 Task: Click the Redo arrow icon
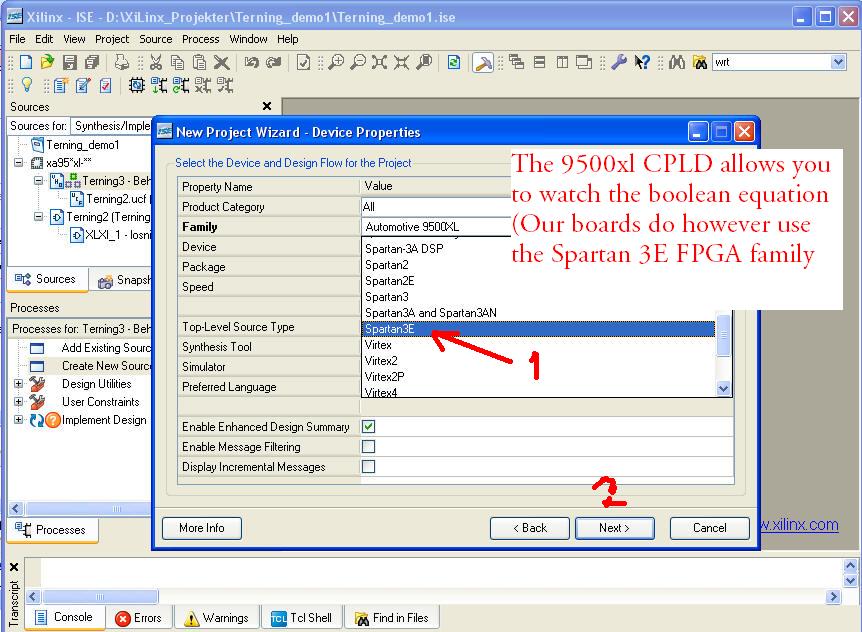(273, 62)
